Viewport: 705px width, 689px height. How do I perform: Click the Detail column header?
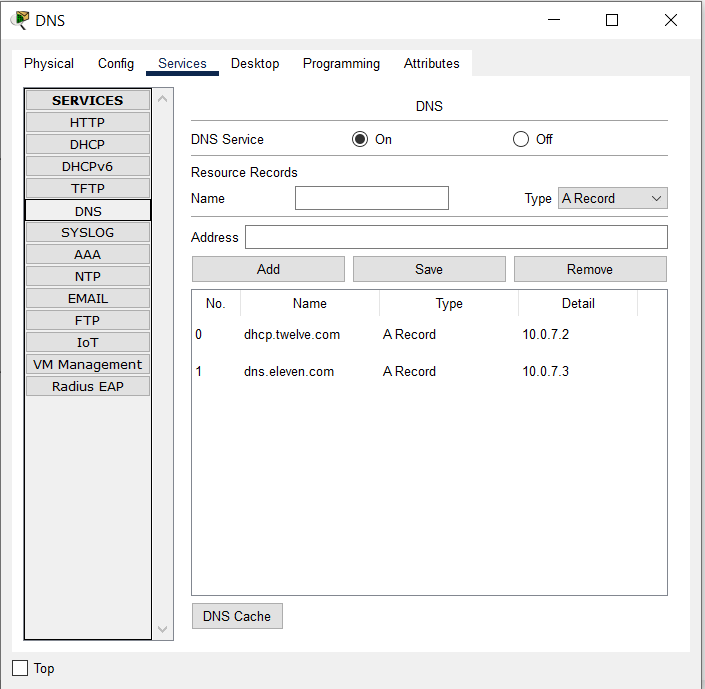click(578, 304)
